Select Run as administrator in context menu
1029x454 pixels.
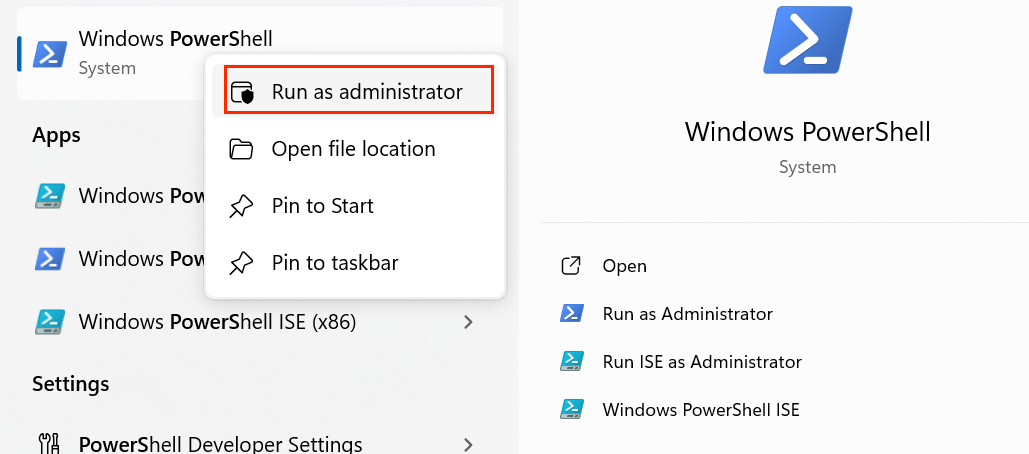tap(355, 92)
